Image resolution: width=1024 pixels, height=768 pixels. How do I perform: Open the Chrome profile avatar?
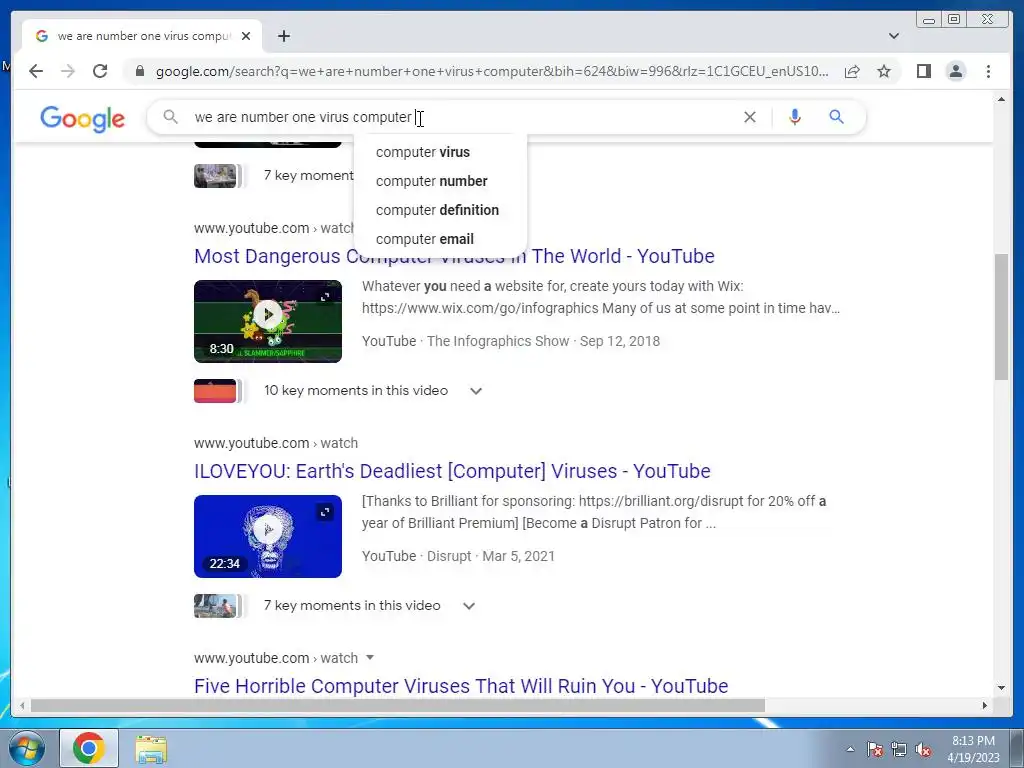(x=955, y=71)
